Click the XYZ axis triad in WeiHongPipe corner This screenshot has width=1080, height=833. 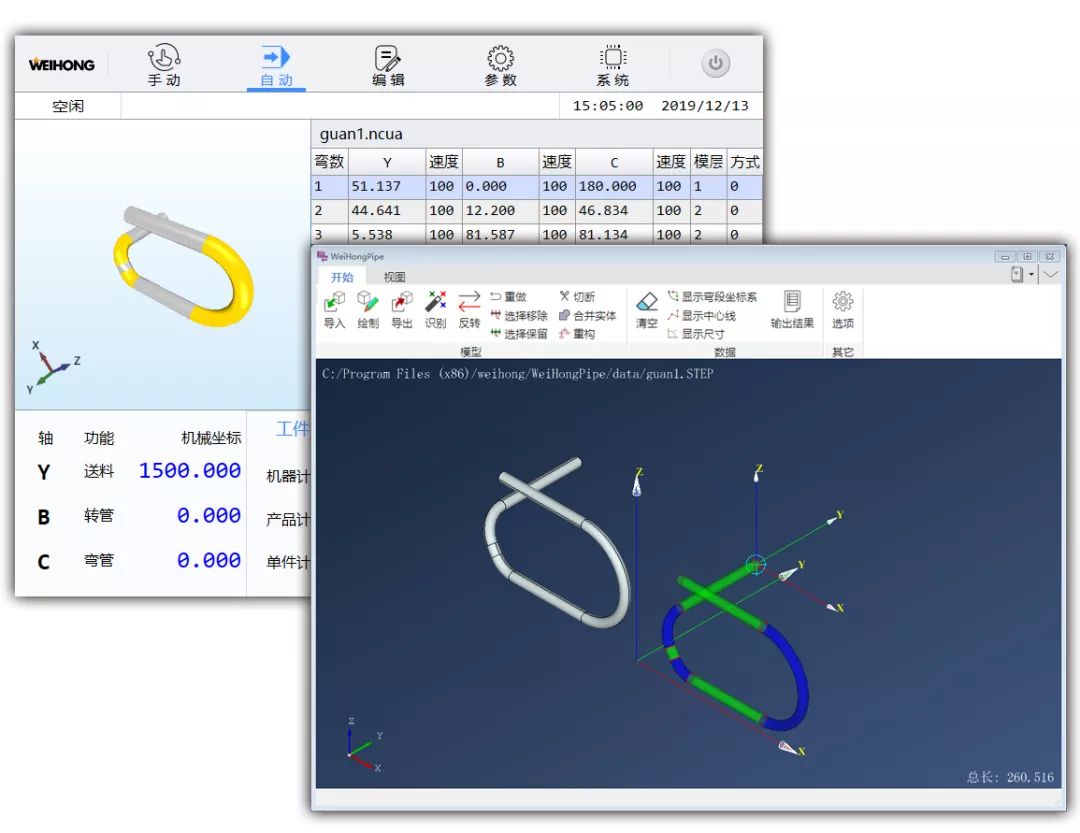click(363, 745)
